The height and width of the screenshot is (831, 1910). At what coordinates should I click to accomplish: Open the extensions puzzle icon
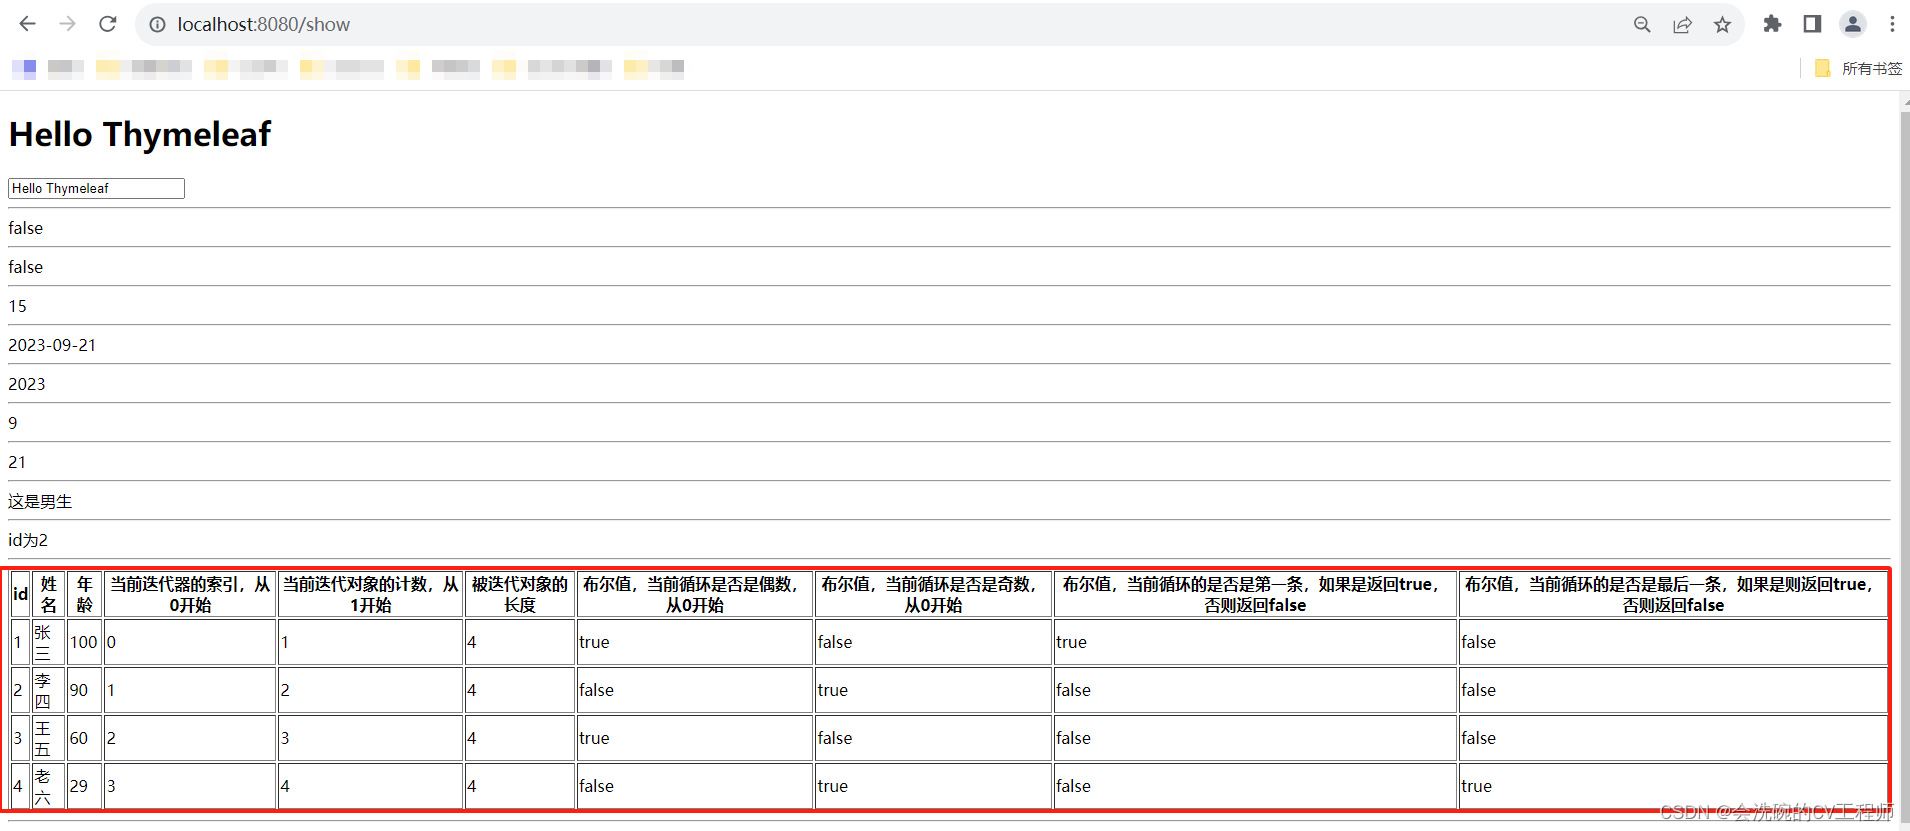pyautogui.click(x=1772, y=24)
